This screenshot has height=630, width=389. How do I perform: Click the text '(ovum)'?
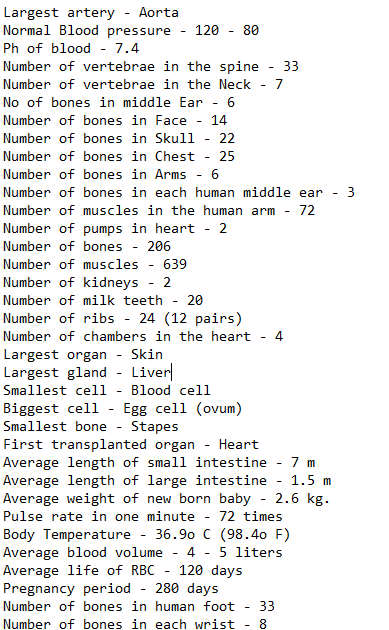[219, 408]
